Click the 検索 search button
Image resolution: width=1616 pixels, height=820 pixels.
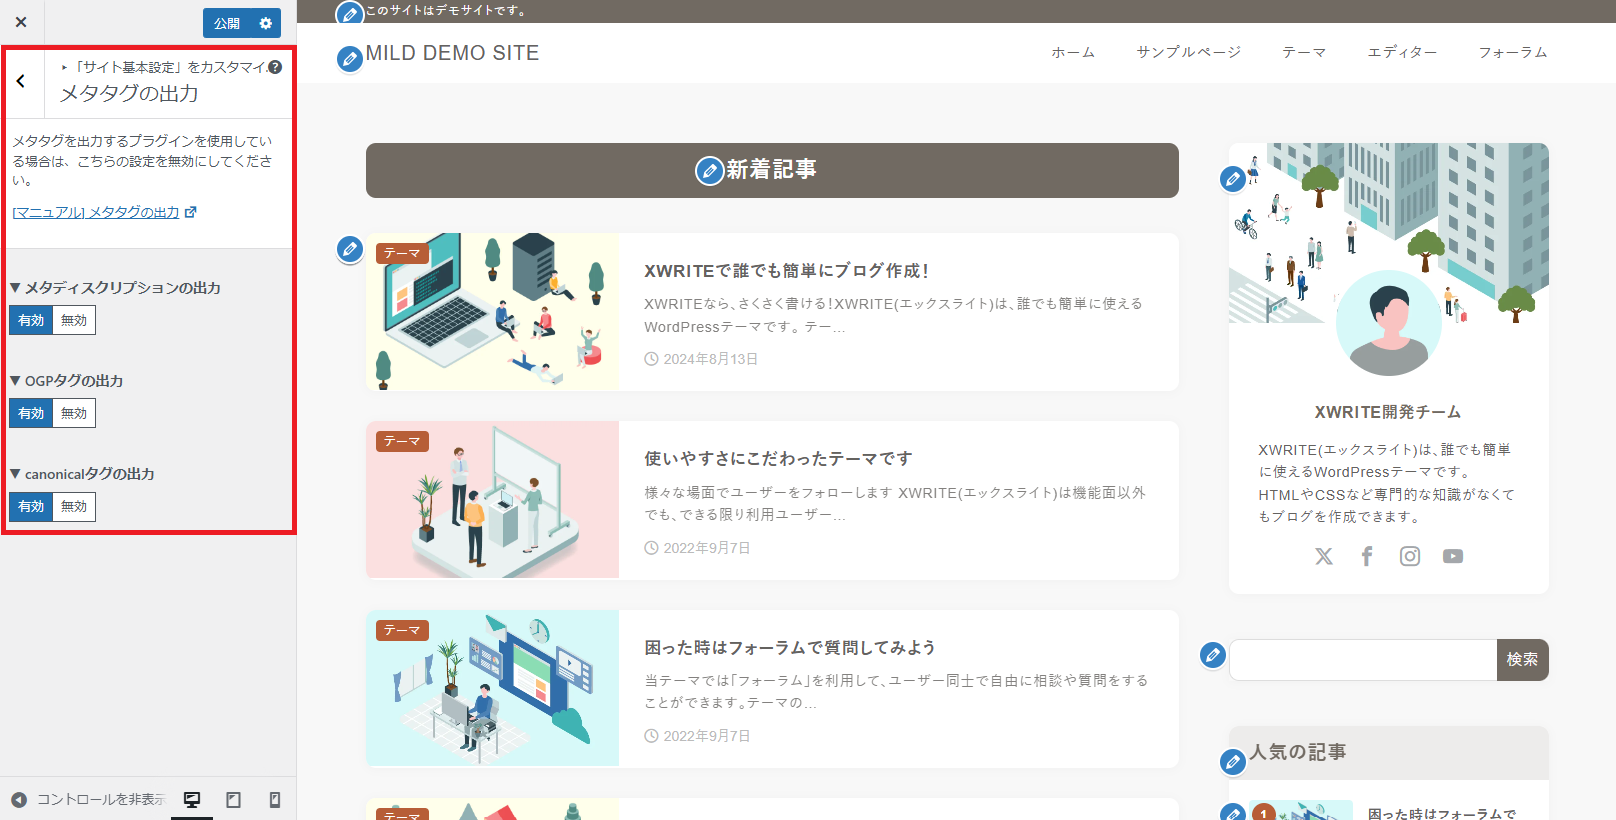coord(1523,660)
